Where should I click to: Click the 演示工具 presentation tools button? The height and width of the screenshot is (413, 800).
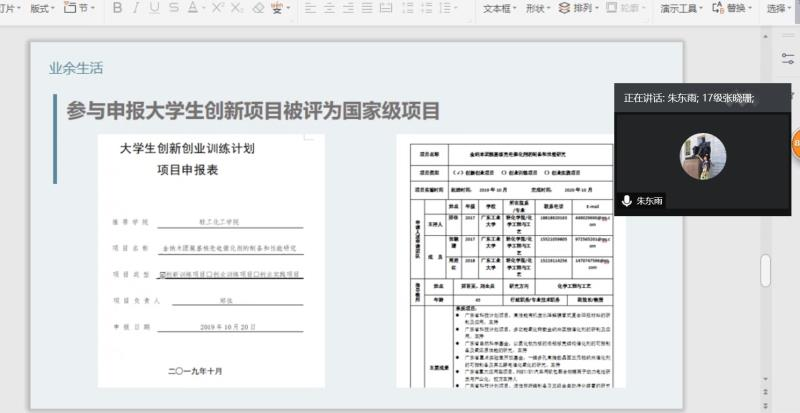tap(681, 8)
